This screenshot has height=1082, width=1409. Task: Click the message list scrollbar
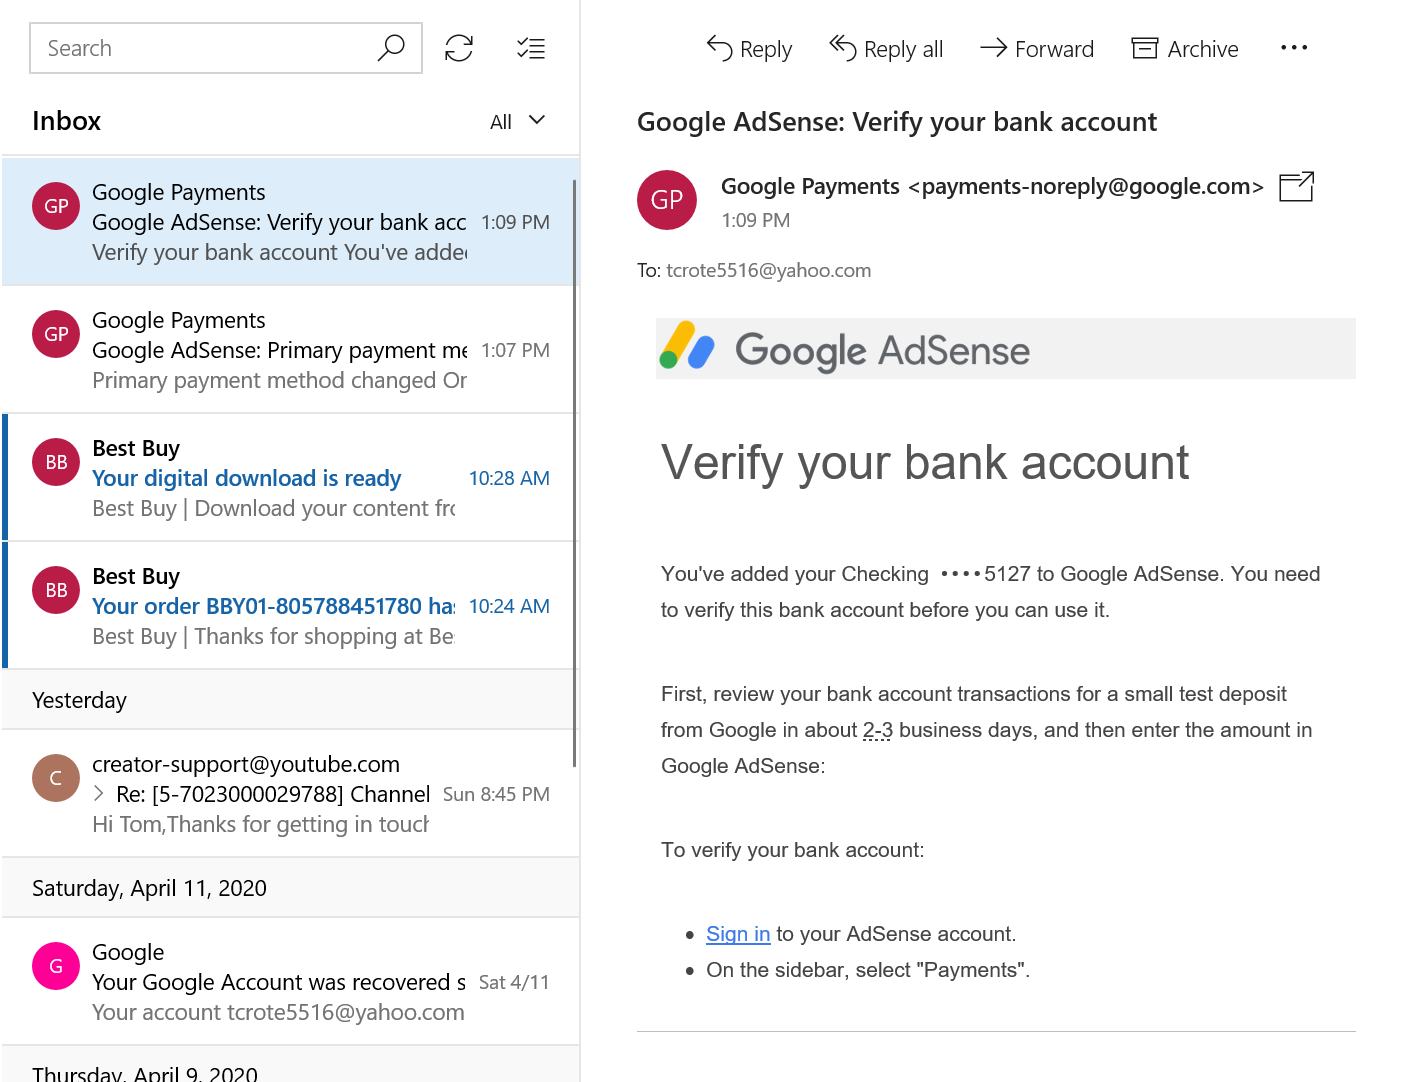[575, 473]
